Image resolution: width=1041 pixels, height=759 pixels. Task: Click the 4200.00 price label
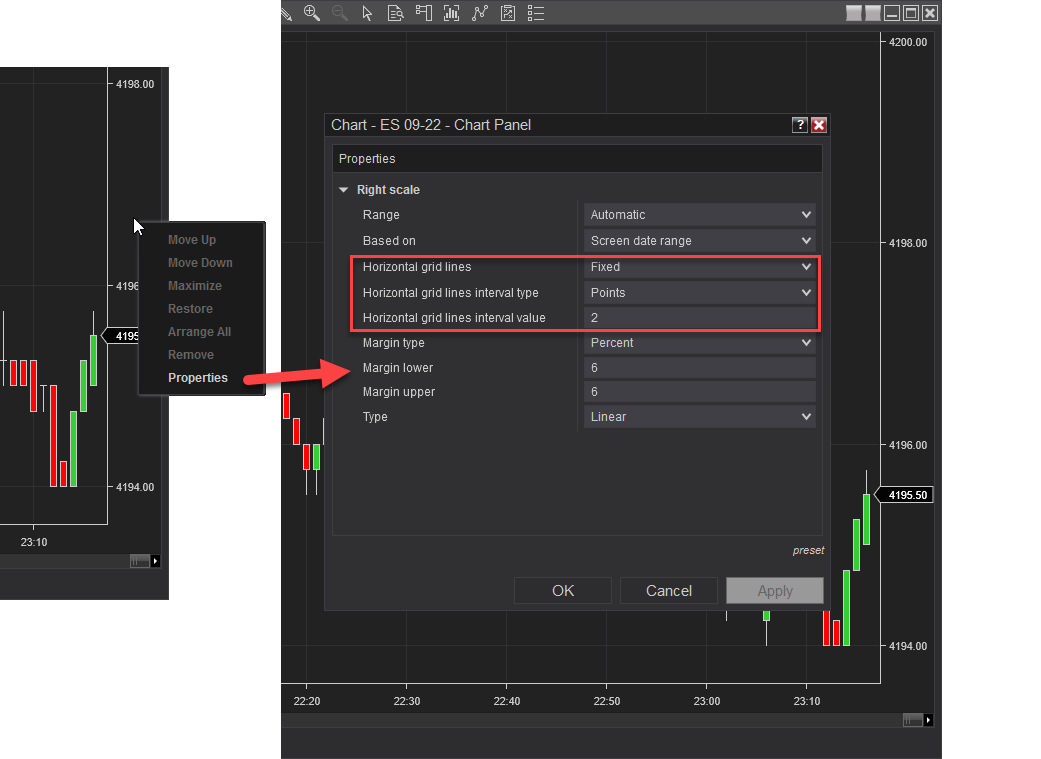908,42
